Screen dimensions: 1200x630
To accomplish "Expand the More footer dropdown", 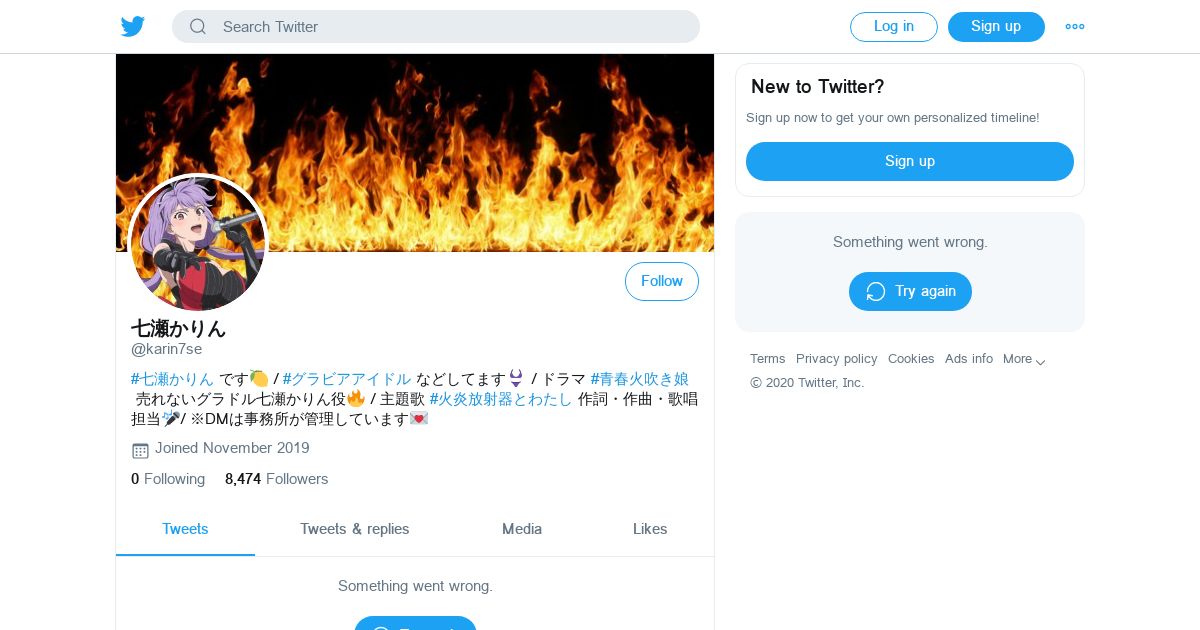I will point(1024,359).
